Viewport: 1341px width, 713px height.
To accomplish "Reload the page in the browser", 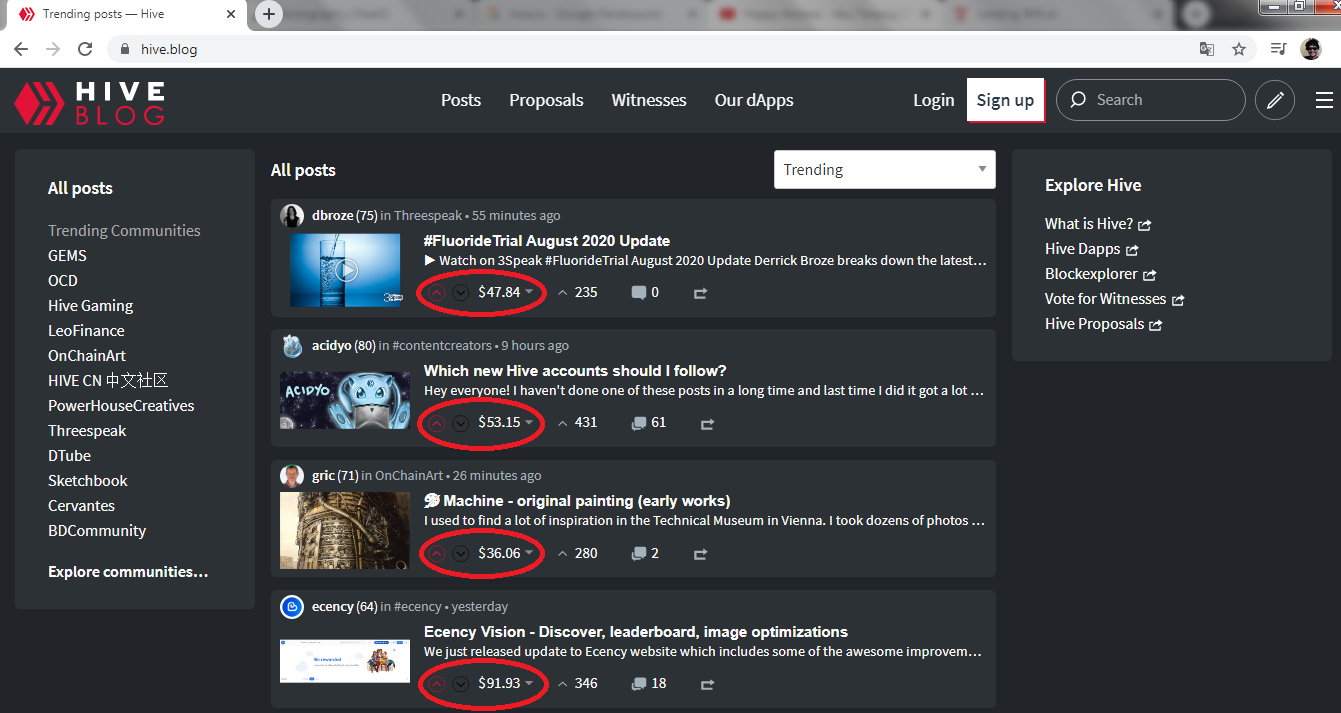I will point(85,49).
